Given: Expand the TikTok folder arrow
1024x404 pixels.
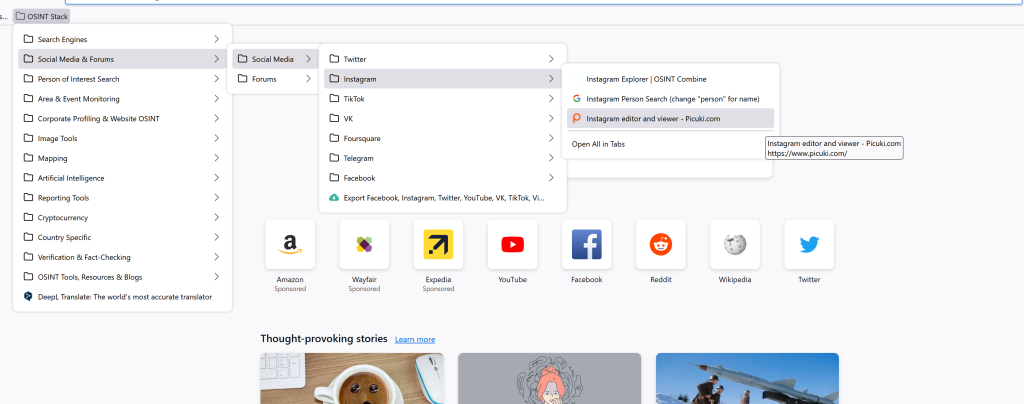Looking at the screenshot, I should pyautogui.click(x=551, y=99).
